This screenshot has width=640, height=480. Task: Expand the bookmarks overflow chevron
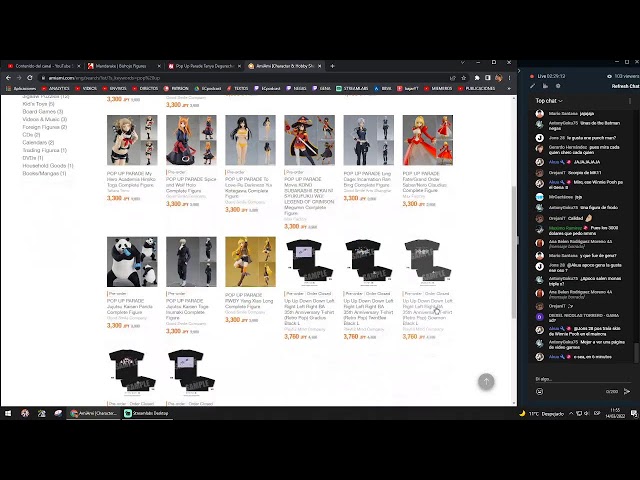click(x=509, y=88)
